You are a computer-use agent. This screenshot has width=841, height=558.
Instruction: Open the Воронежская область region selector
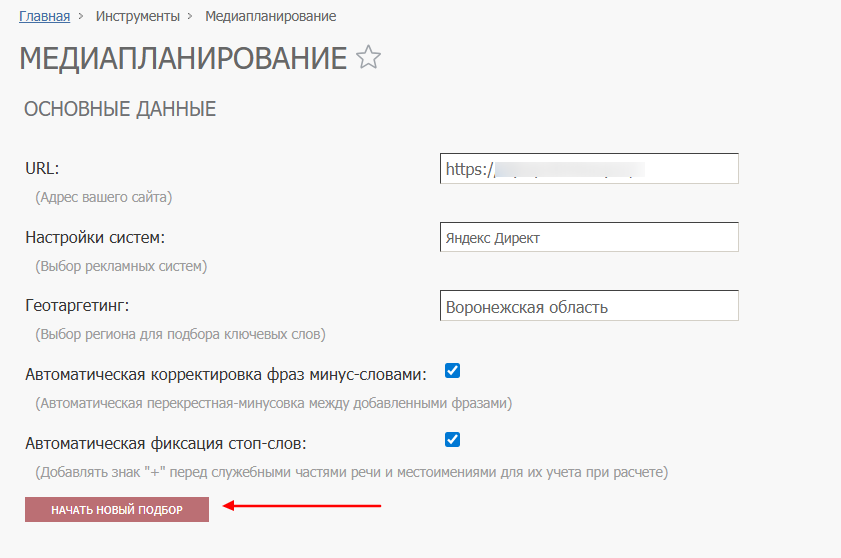click(589, 306)
